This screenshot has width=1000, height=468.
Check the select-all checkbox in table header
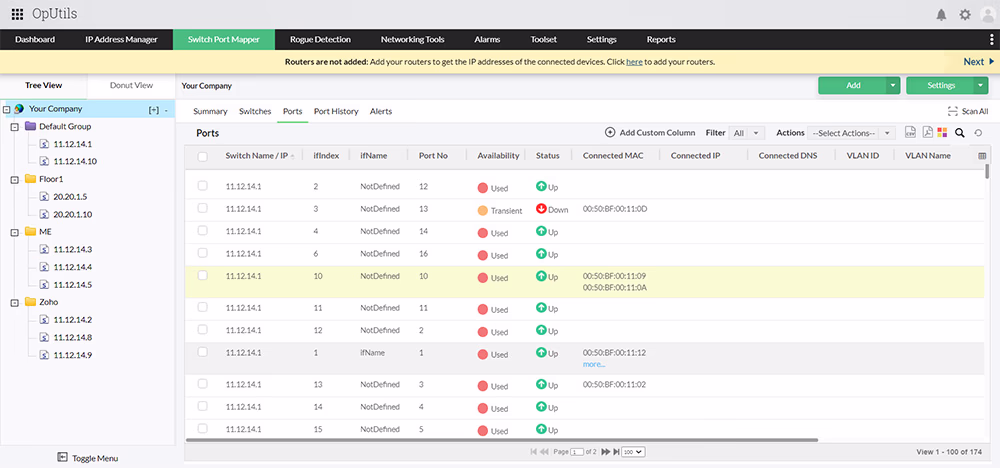(x=203, y=156)
